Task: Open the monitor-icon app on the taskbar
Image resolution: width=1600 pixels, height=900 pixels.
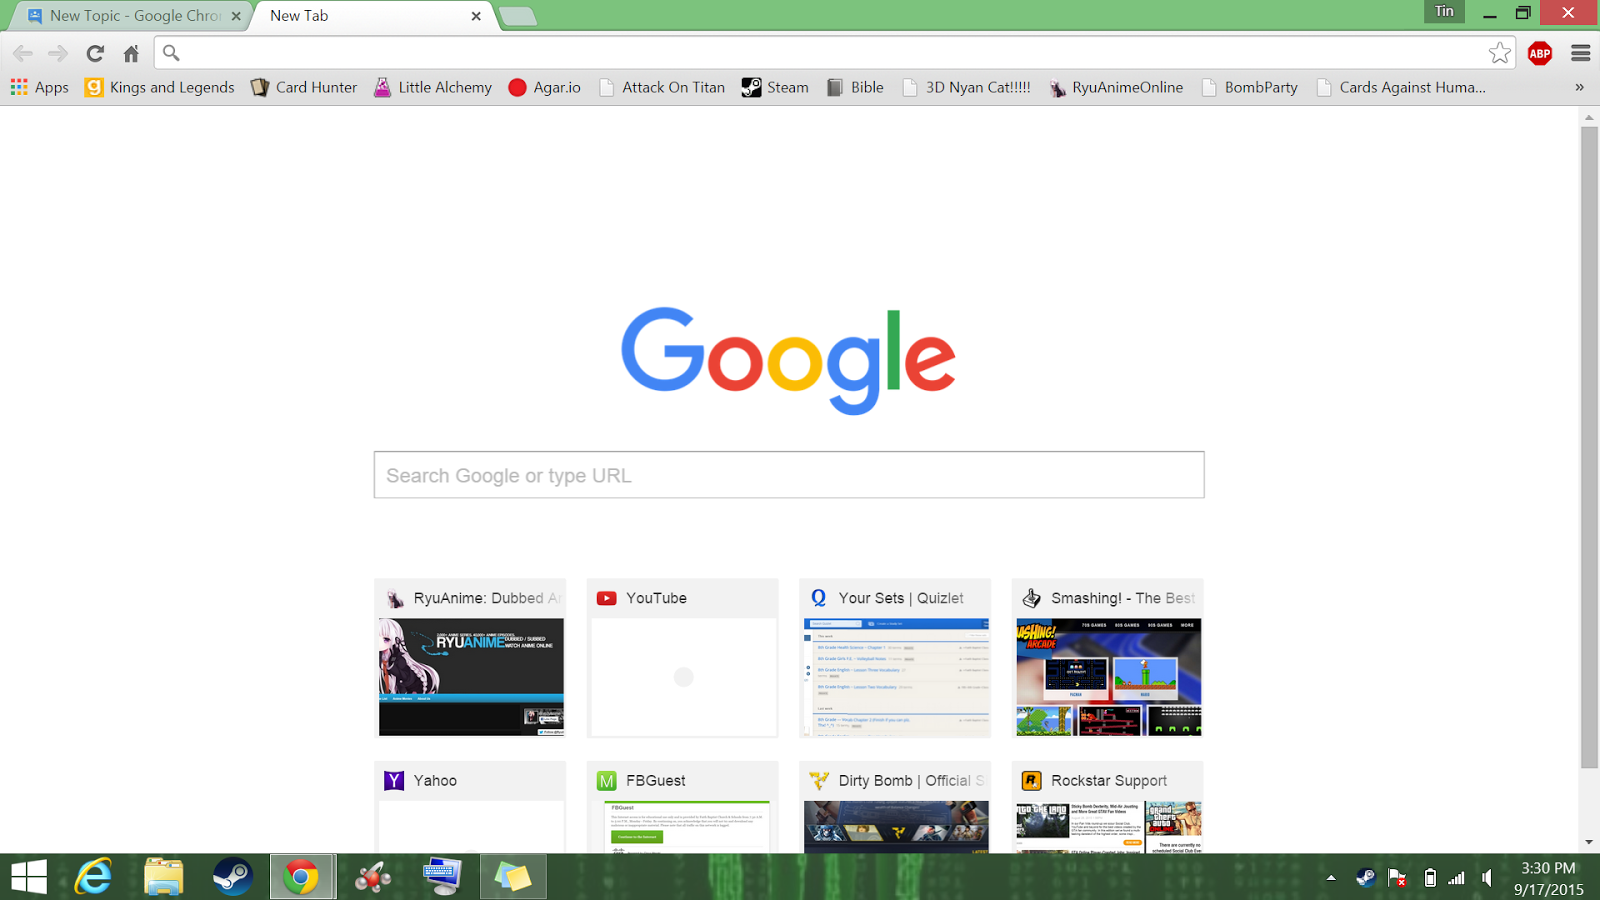Action: (442, 877)
